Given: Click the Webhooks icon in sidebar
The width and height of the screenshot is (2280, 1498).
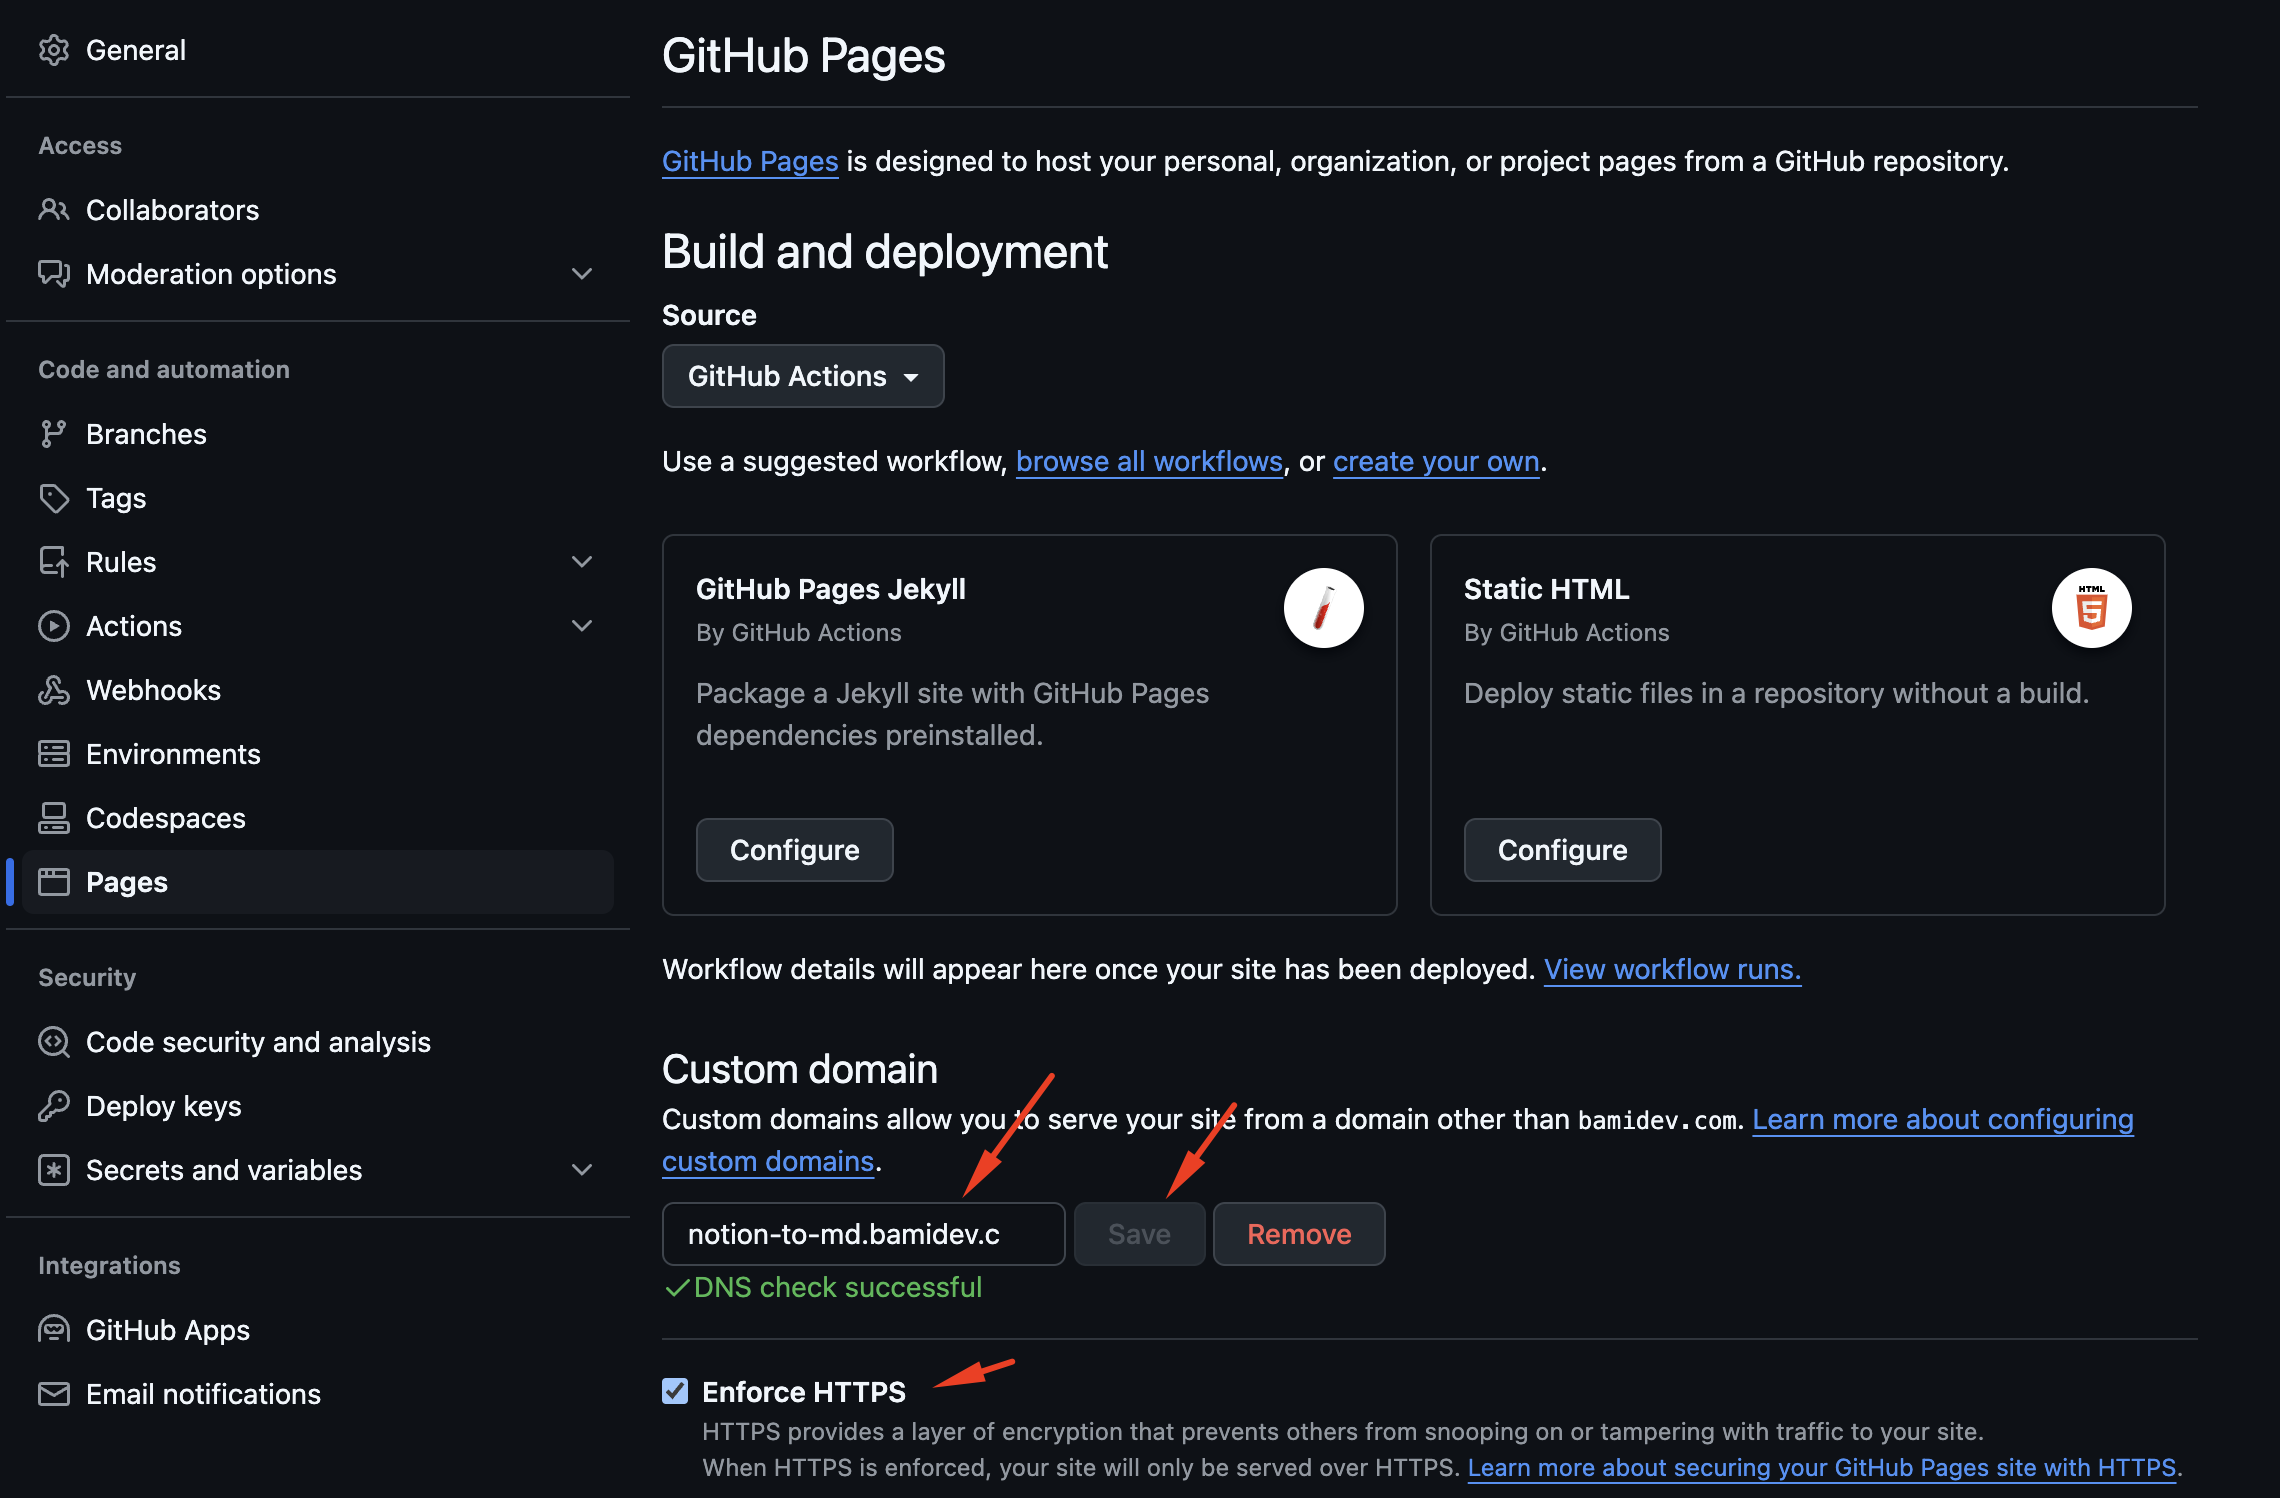Looking at the screenshot, I should [54, 690].
